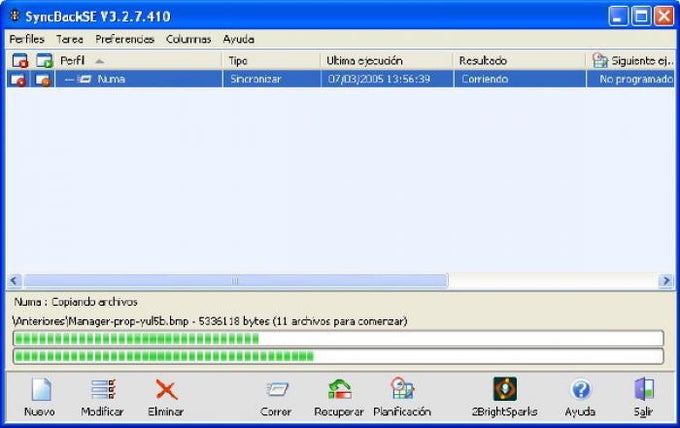The image size is (680, 428).
Task: Close the SyncBackSE window
Action: click(x=664, y=16)
